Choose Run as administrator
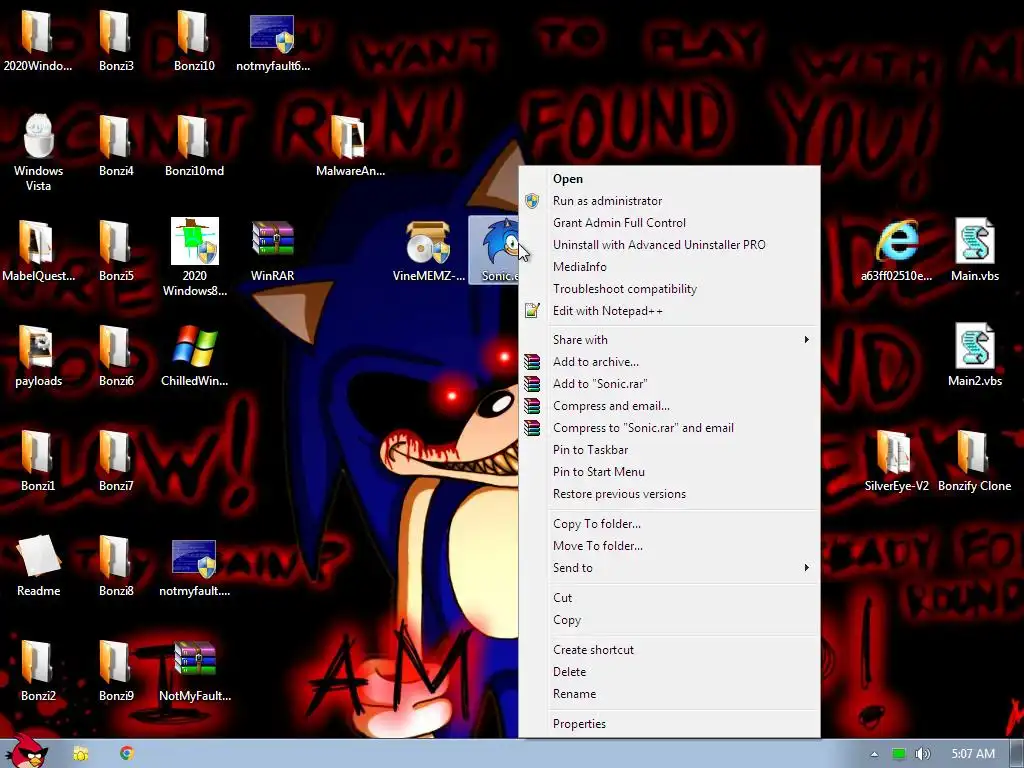The height and width of the screenshot is (768, 1024). 669,200
